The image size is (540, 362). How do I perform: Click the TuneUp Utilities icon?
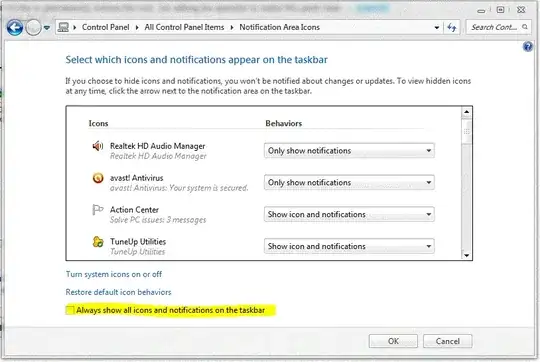pyautogui.click(x=98, y=242)
